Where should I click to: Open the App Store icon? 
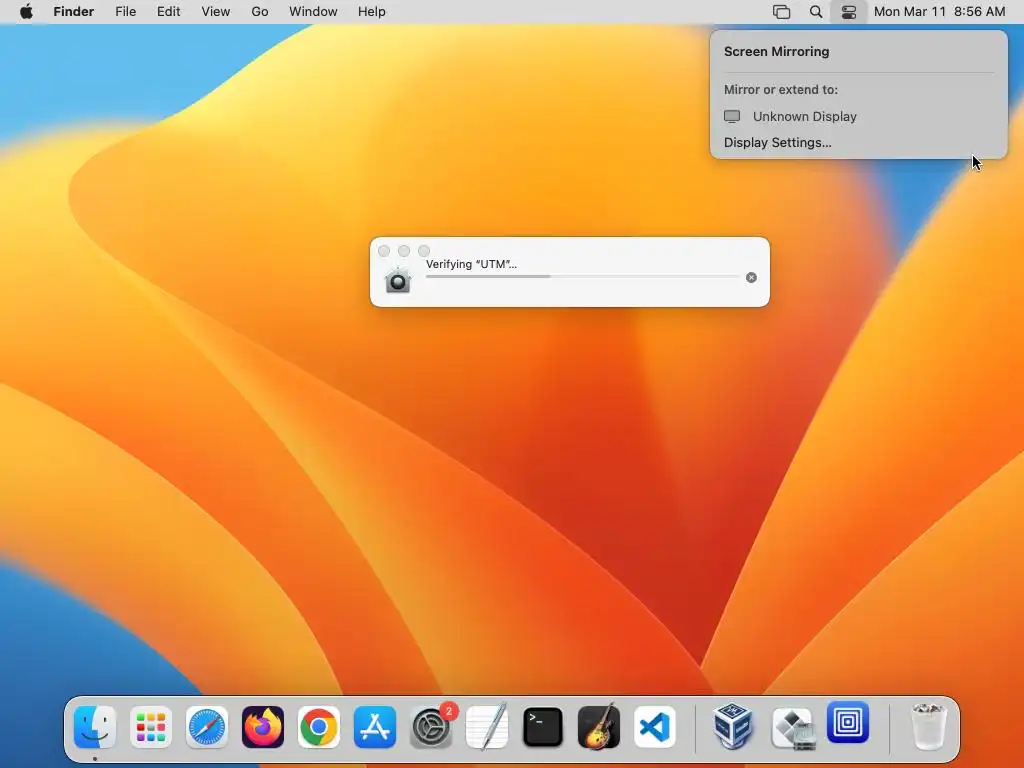(x=375, y=727)
